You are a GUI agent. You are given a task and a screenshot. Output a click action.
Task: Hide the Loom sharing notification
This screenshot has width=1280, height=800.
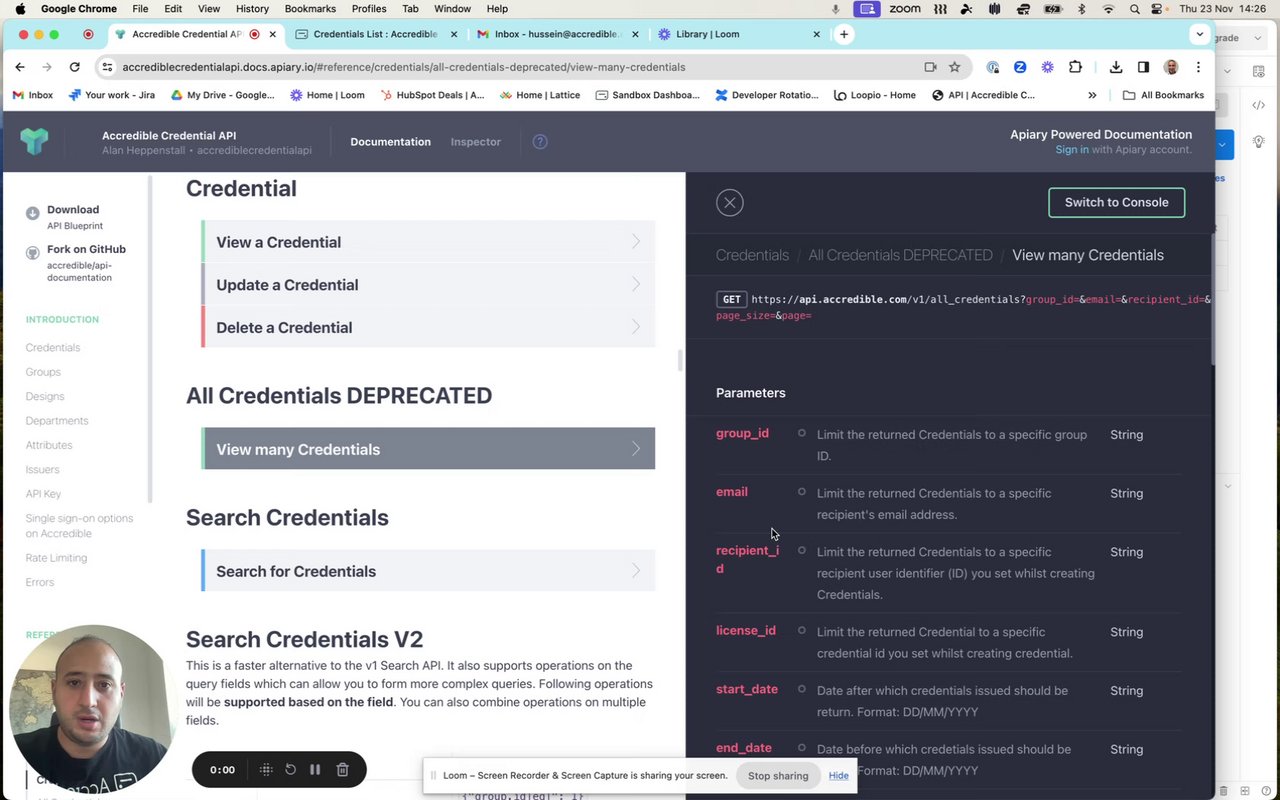pyautogui.click(x=838, y=776)
